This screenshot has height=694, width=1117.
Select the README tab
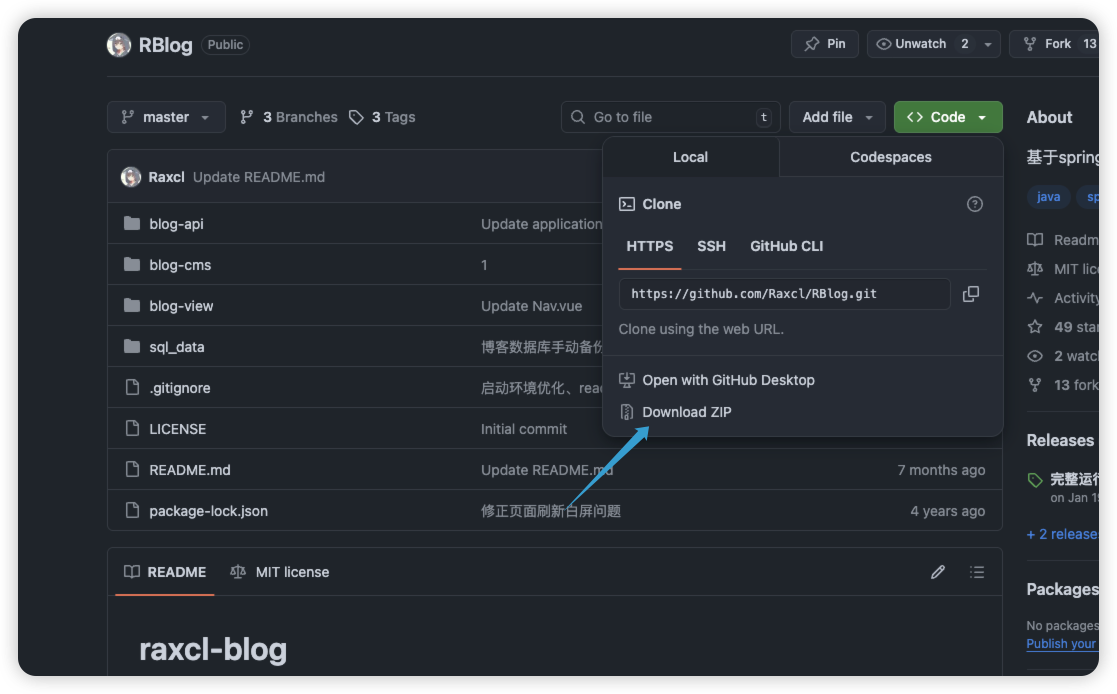pyautogui.click(x=165, y=572)
